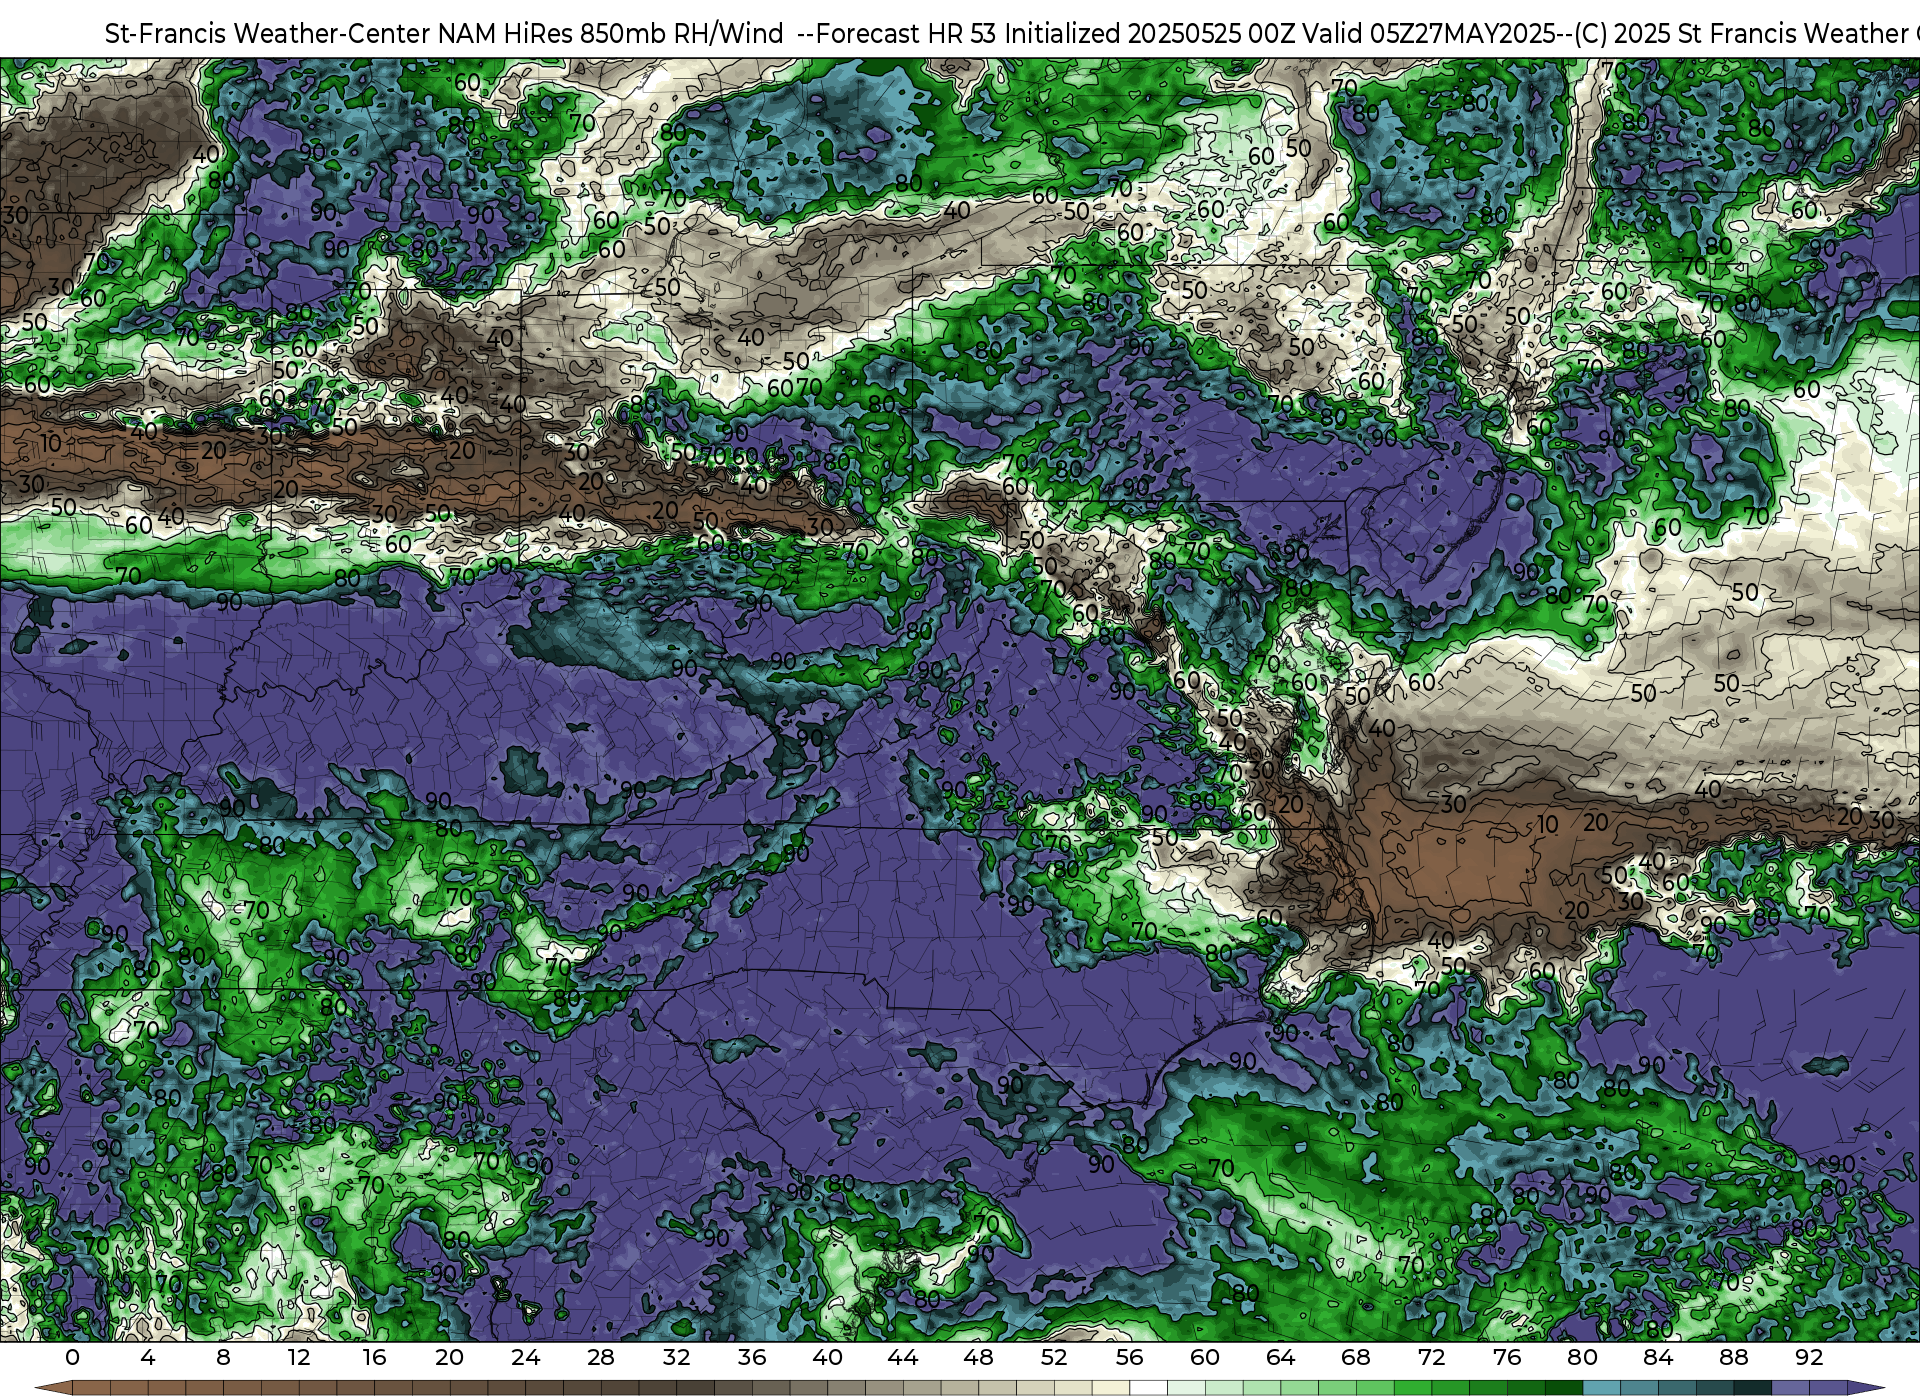Click the colorbar tick label '44'
1920x1400 pixels.
pos(903,1357)
